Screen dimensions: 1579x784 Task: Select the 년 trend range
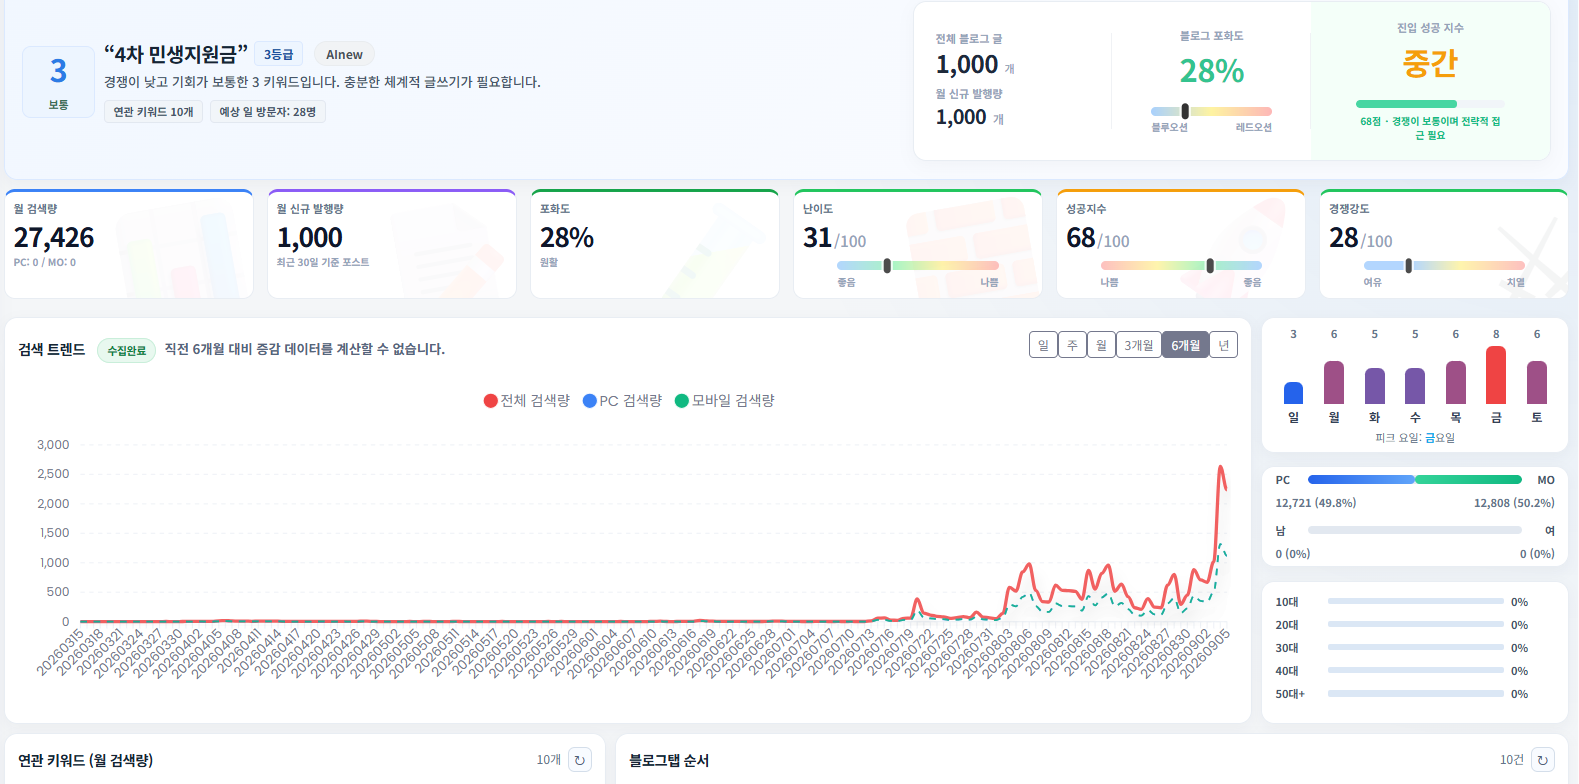coord(1224,345)
